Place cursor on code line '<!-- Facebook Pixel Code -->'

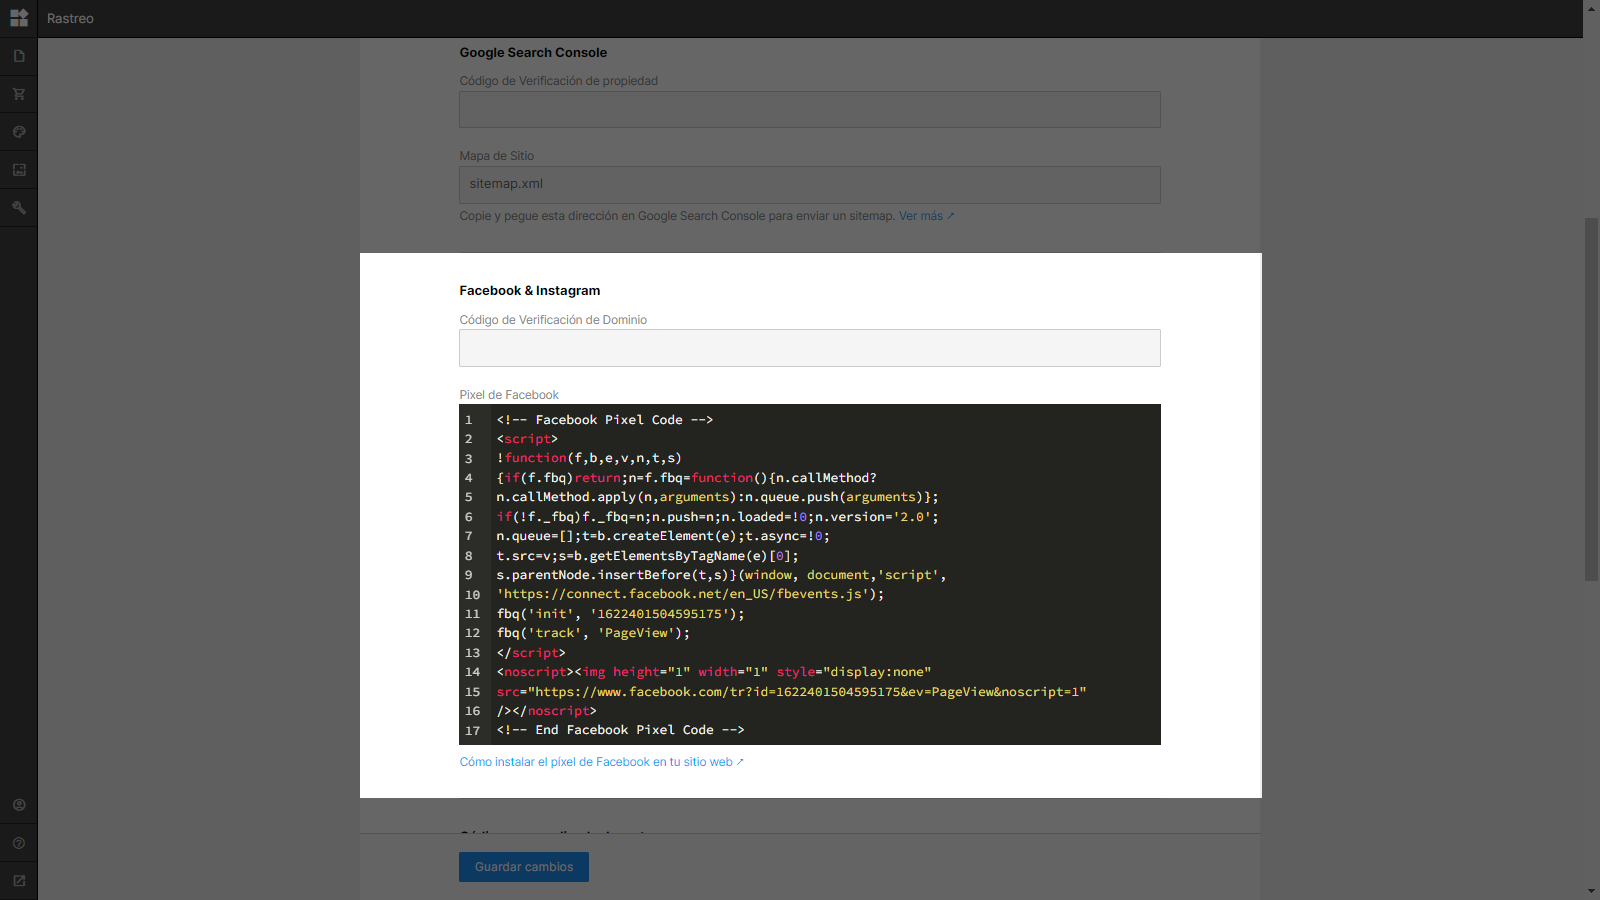tap(605, 420)
